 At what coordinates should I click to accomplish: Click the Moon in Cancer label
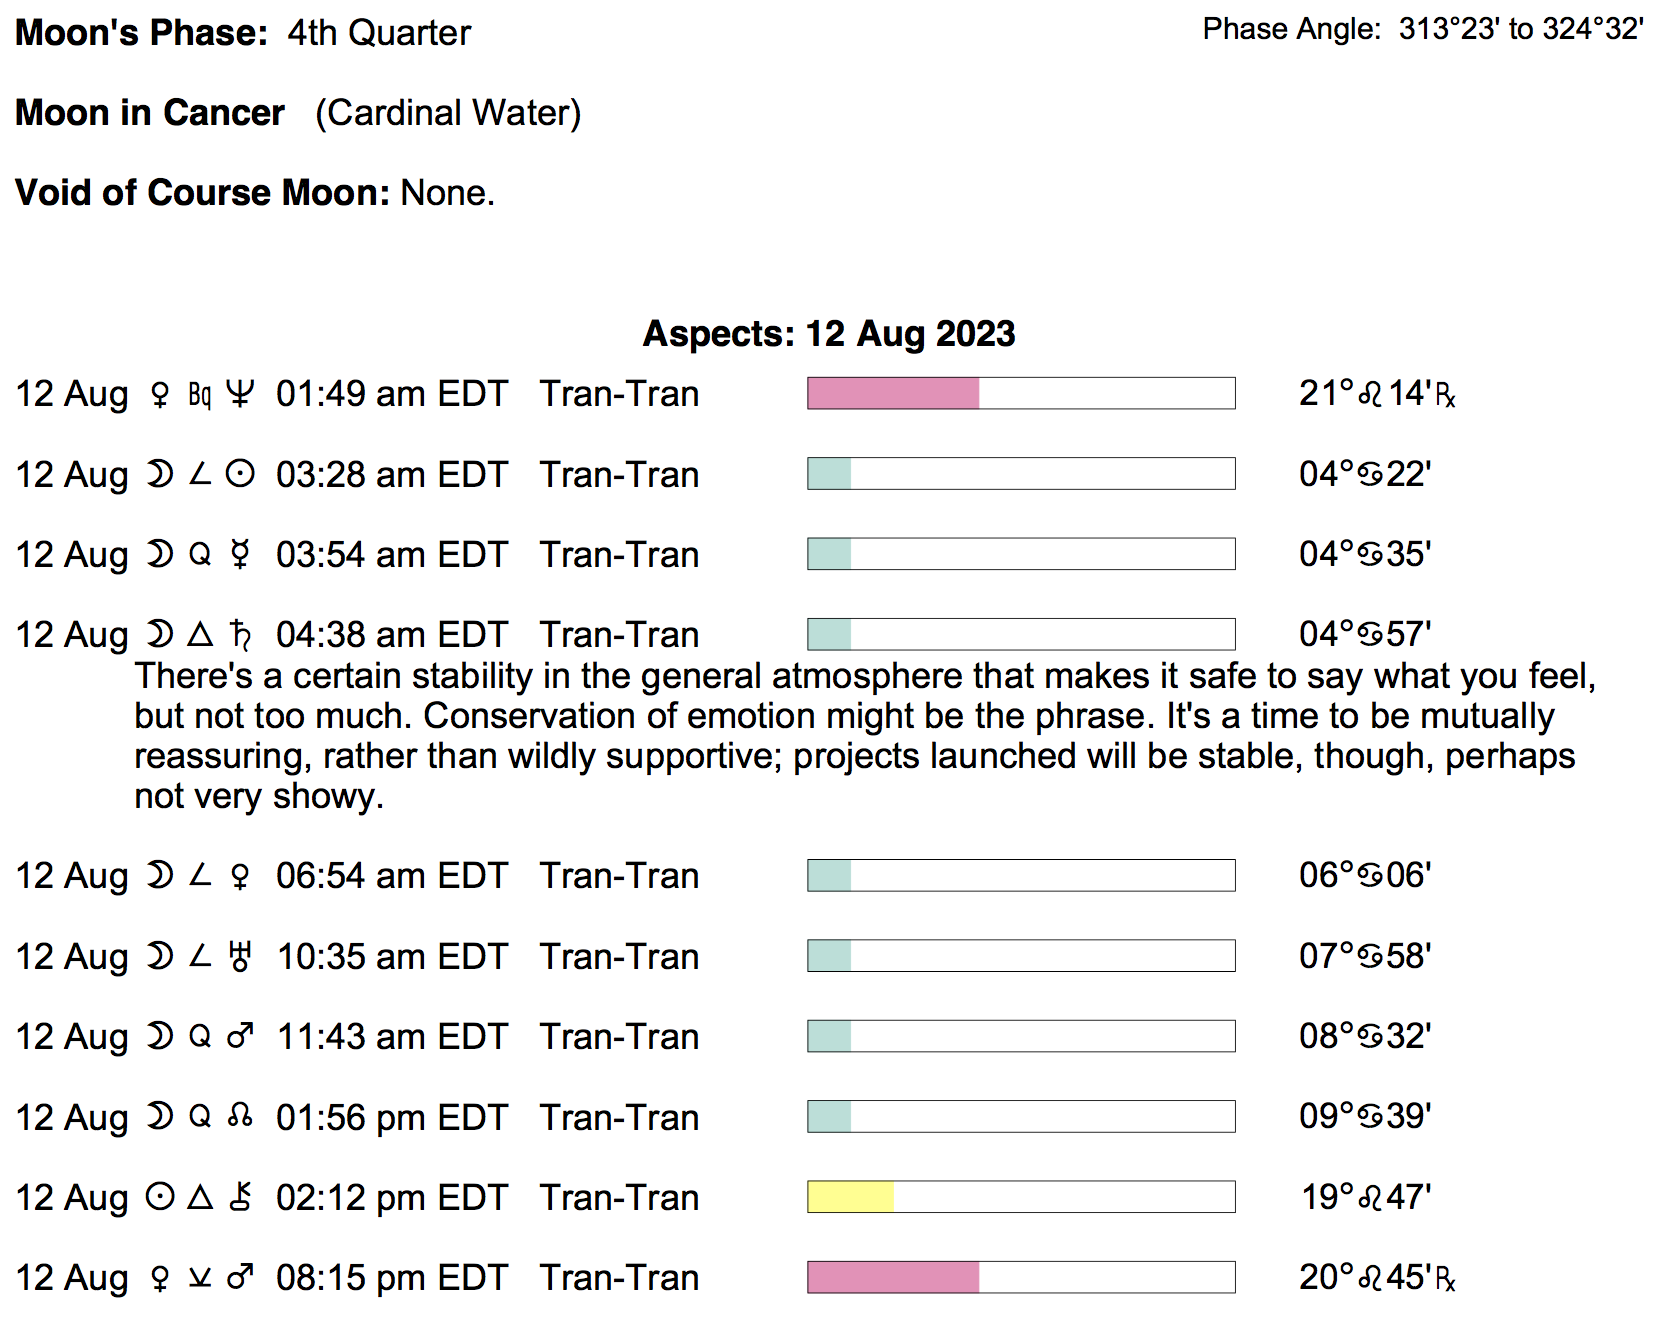pos(150,113)
